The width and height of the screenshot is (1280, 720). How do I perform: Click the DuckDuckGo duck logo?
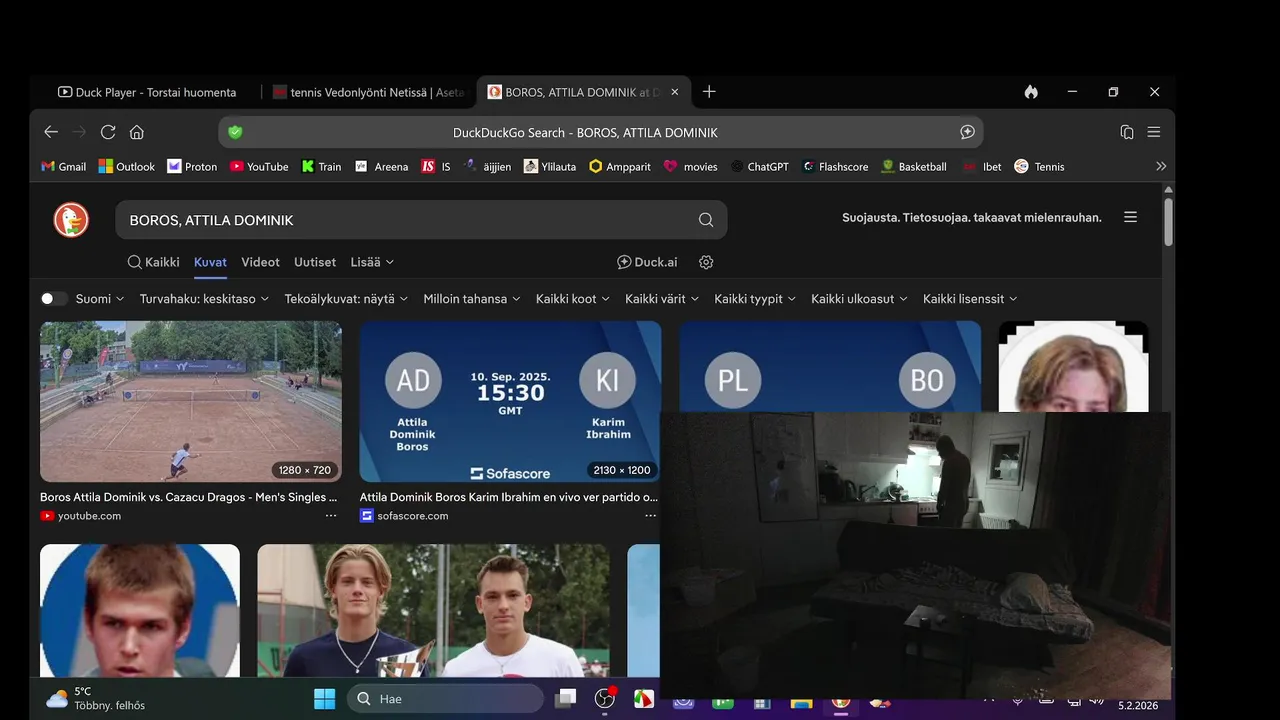[x=71, y=220]
